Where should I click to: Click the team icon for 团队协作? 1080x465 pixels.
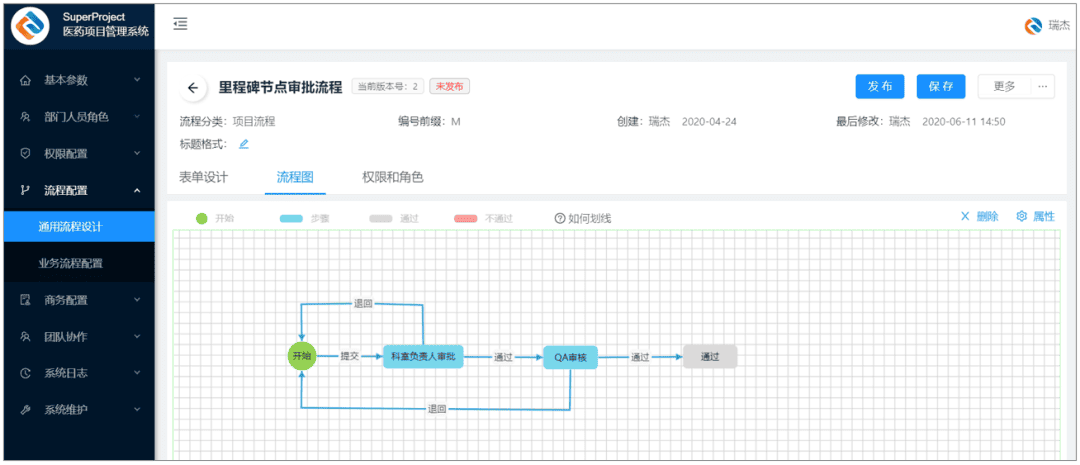[25, 337]
